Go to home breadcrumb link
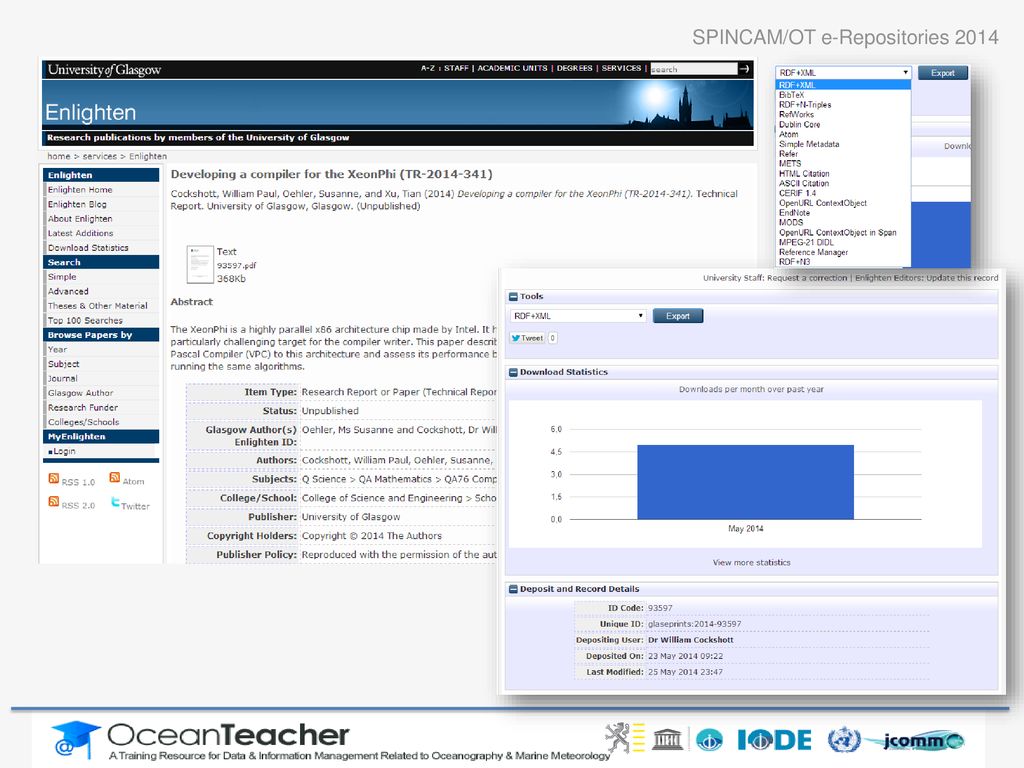The height and width of the screenshot is (768, 1024). 58,156
